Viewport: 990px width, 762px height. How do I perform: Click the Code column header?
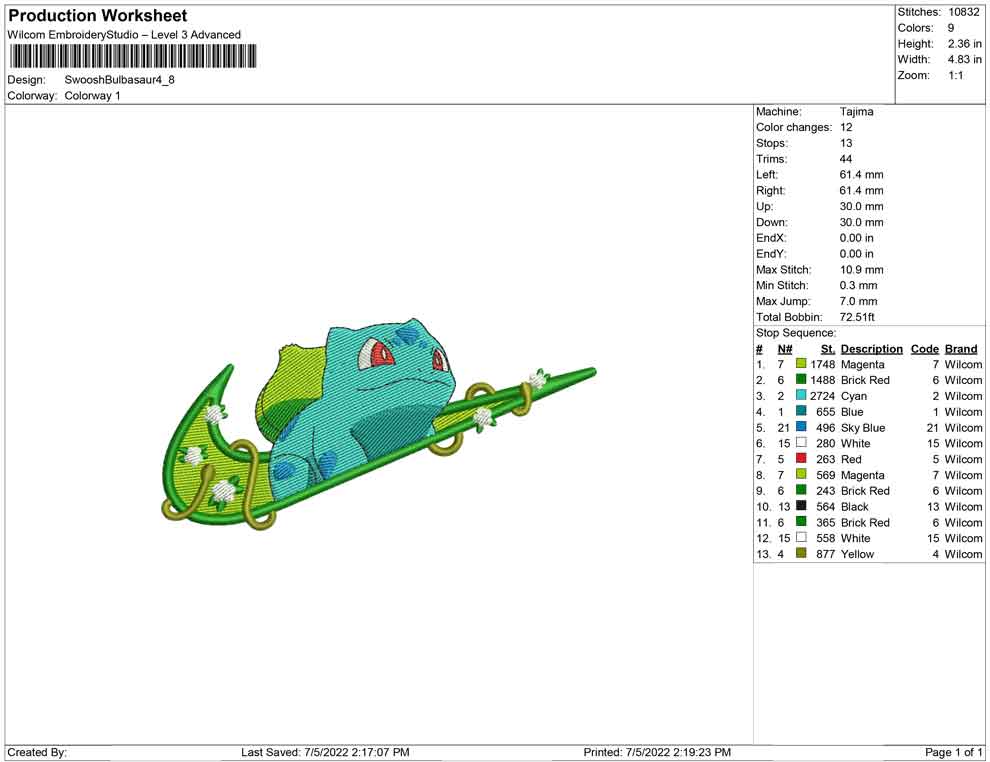click(x=924, y=349)
